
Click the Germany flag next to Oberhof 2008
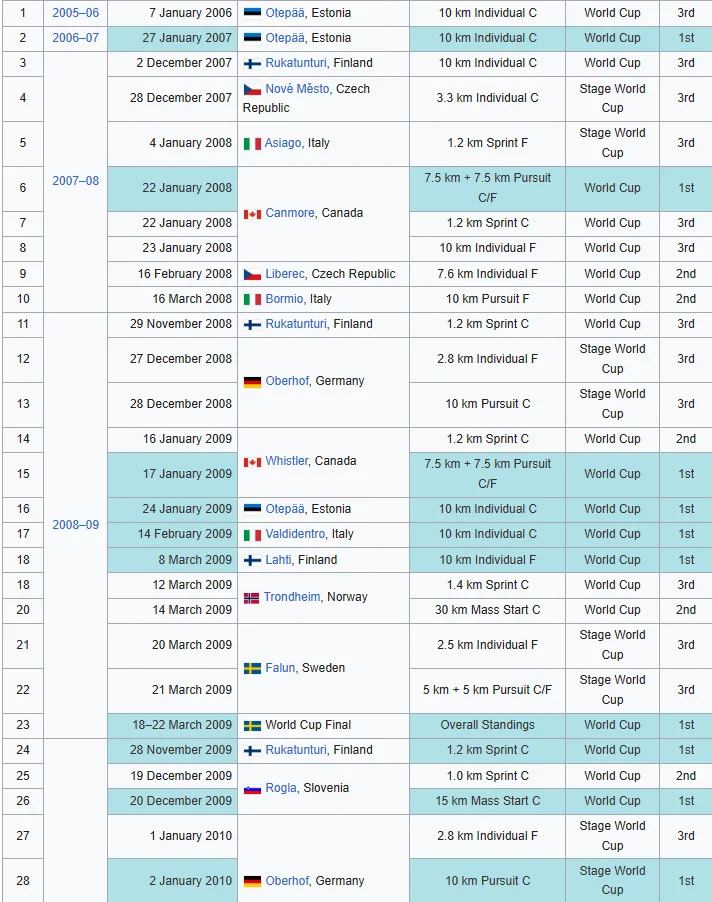252,382
